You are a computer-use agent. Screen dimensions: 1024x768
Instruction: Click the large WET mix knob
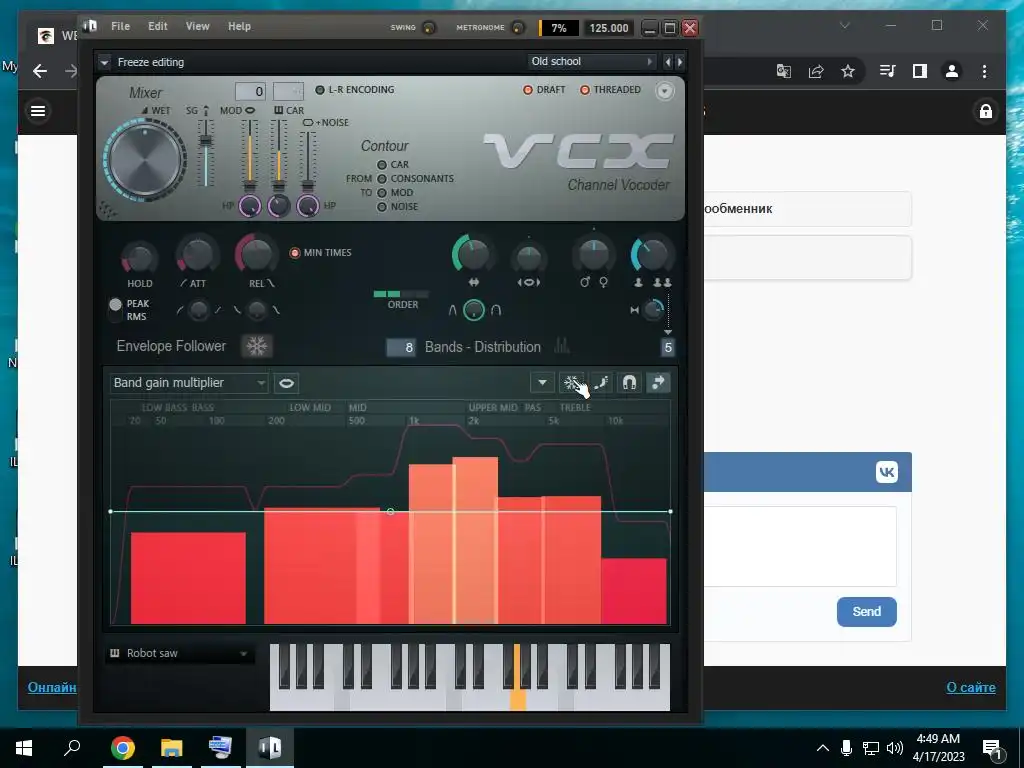click(x=145, y=159)
